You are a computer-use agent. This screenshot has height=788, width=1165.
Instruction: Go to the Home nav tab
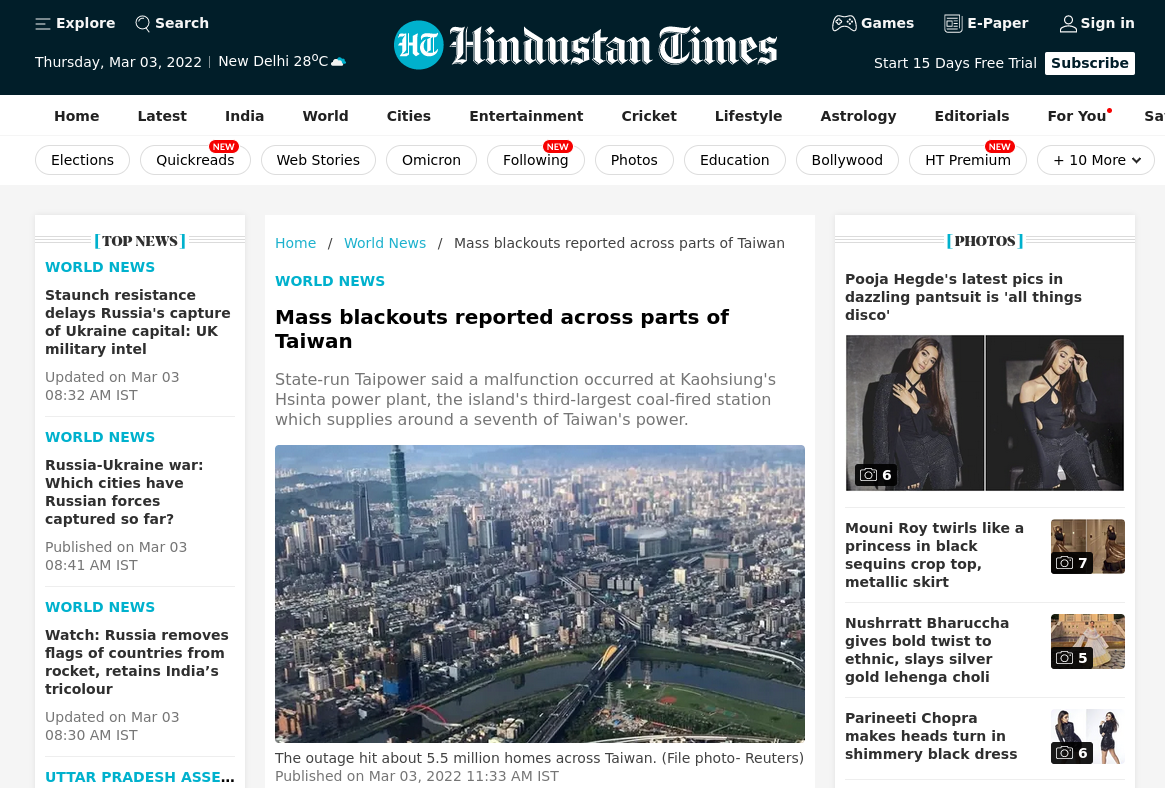(x=77, y=116)
